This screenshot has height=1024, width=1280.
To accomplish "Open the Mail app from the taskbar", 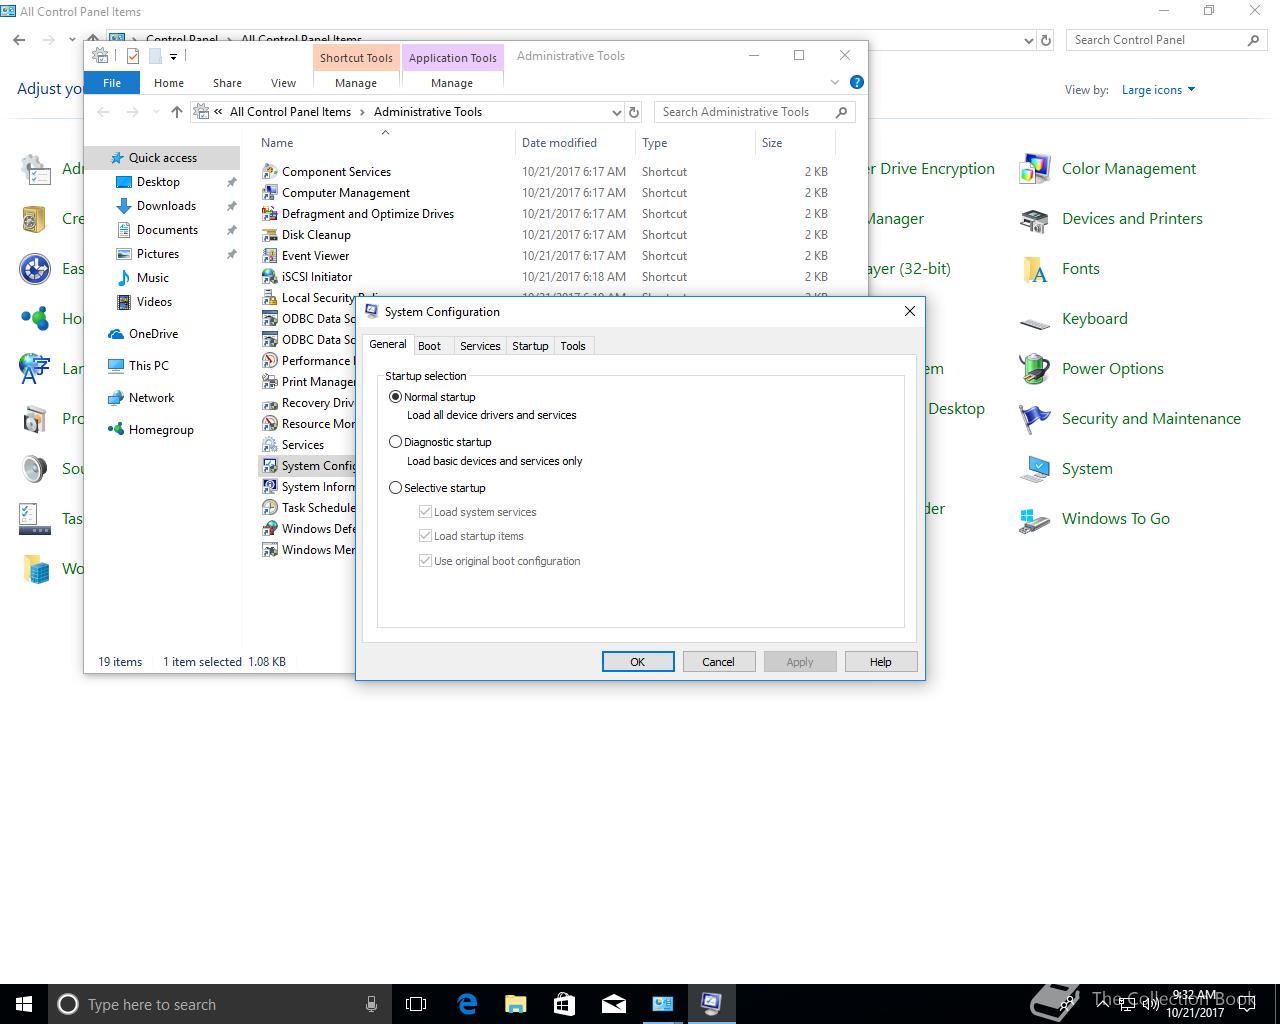I will 614,1004.
